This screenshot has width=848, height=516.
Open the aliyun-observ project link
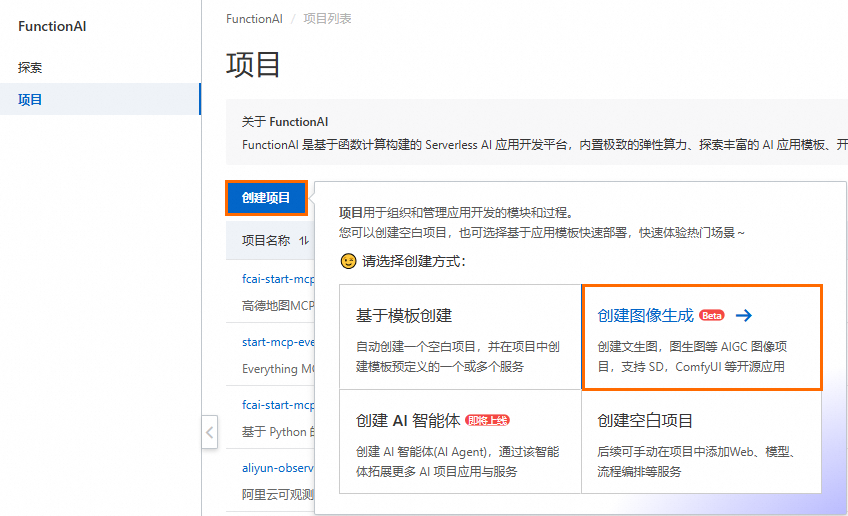(278, 468)
